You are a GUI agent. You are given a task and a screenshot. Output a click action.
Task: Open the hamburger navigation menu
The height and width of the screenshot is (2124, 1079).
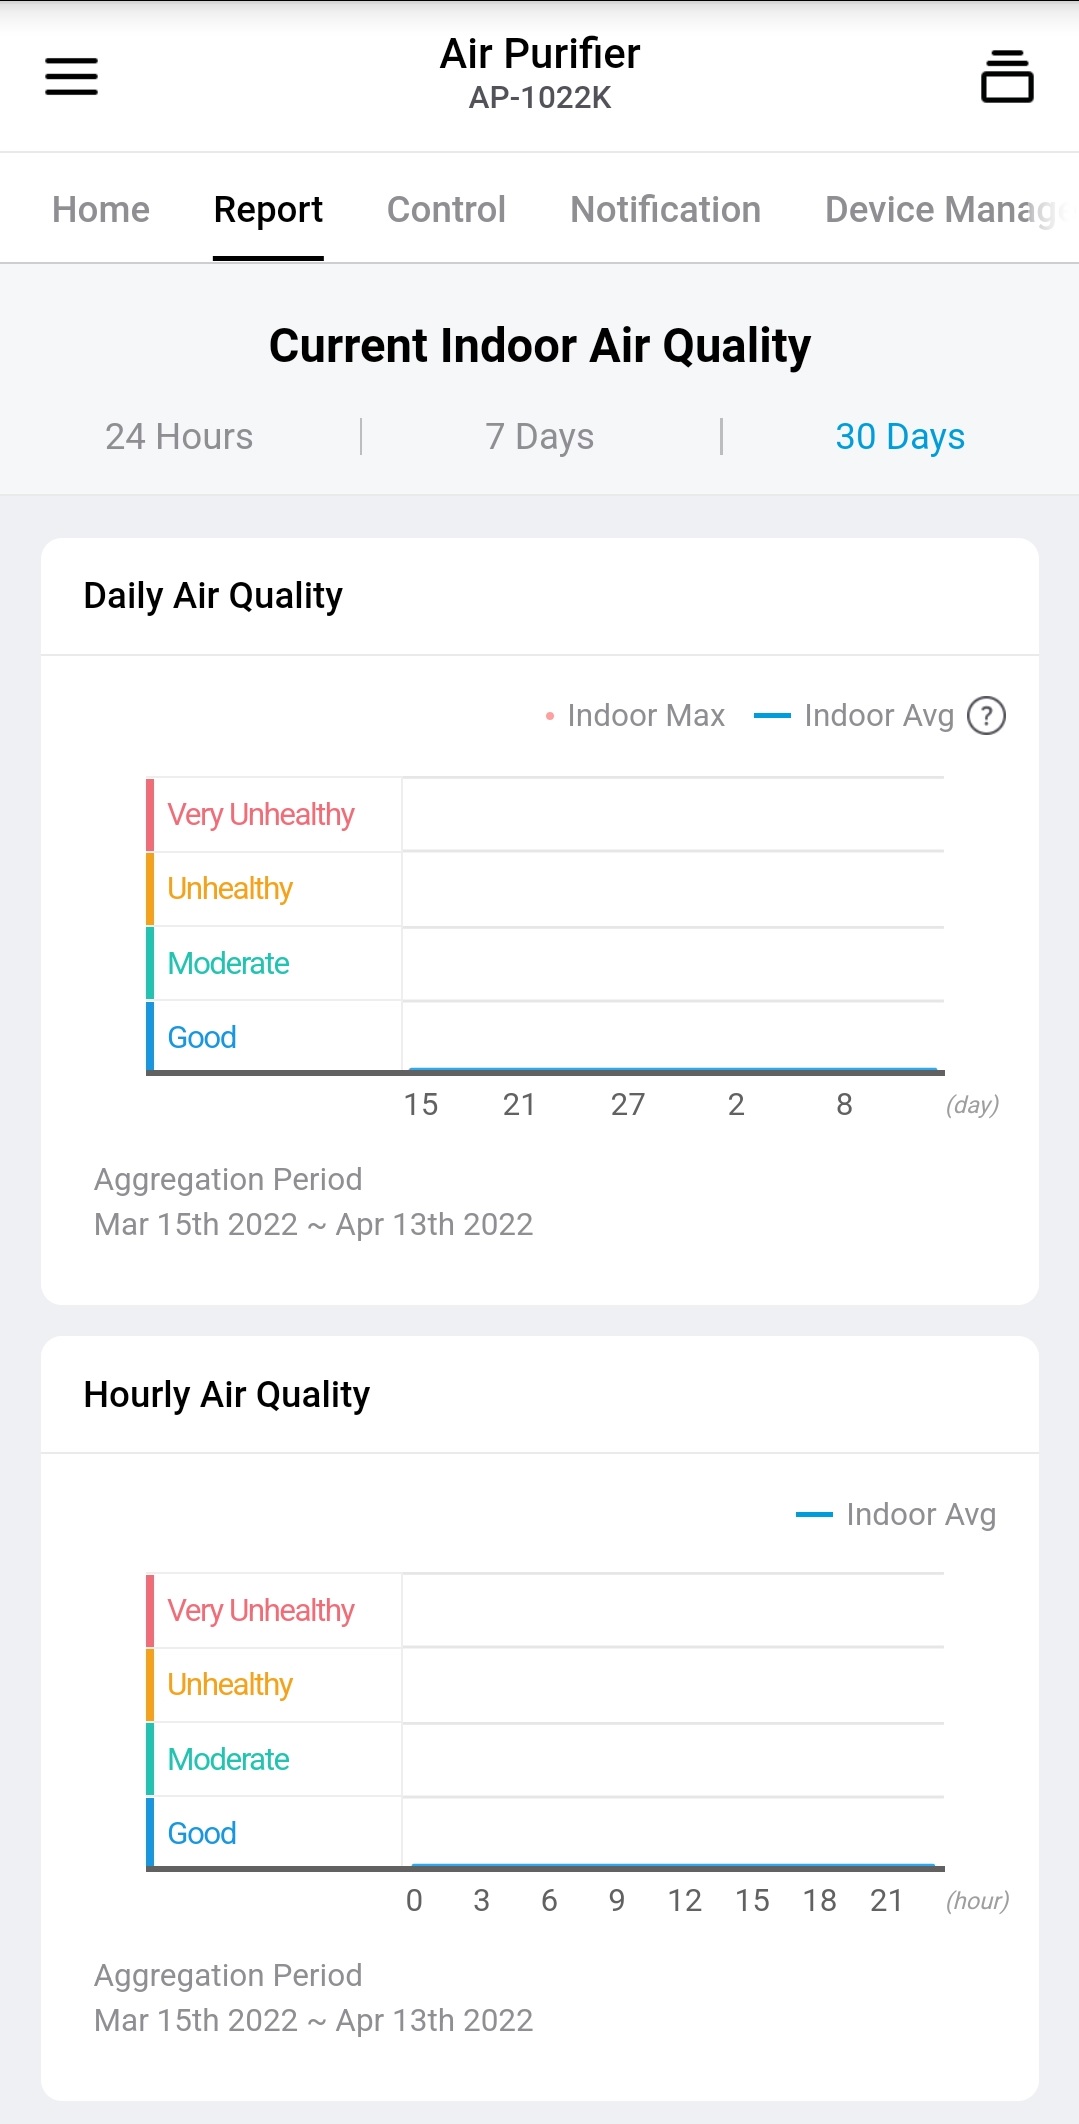click(71, 76)
